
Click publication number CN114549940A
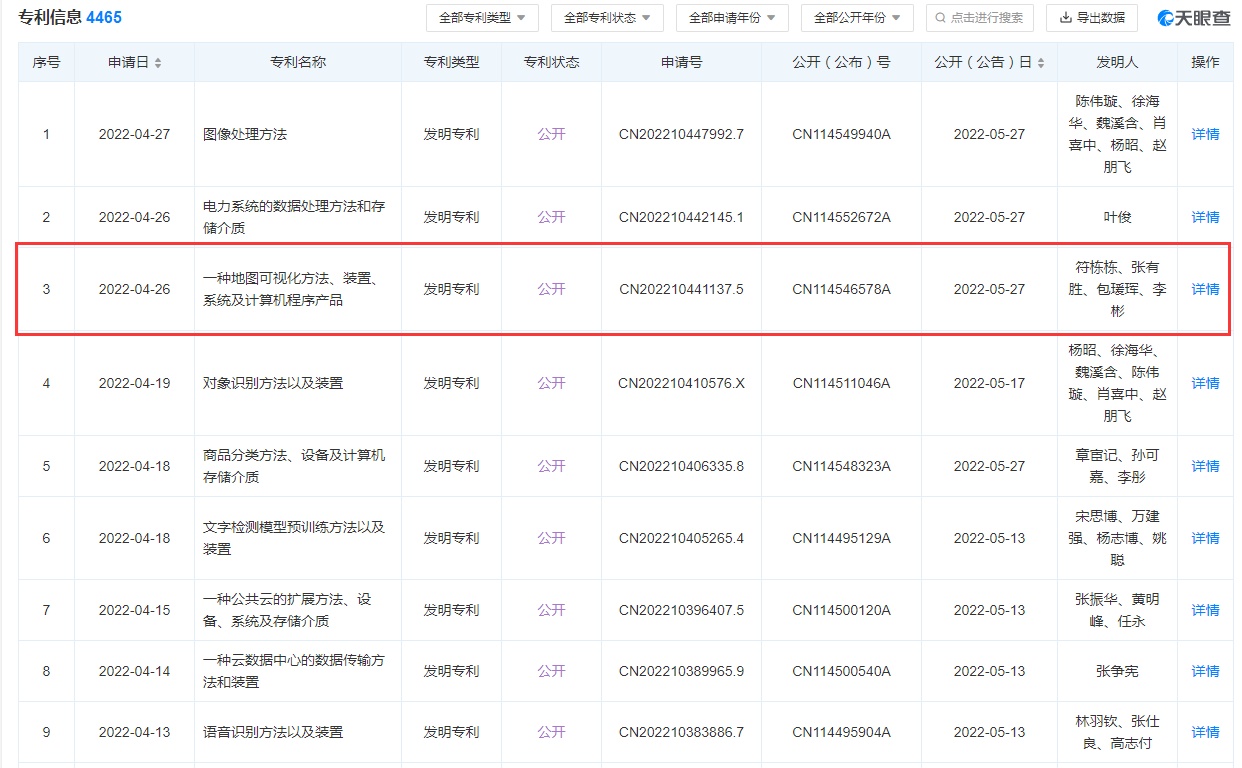[841, 134]
